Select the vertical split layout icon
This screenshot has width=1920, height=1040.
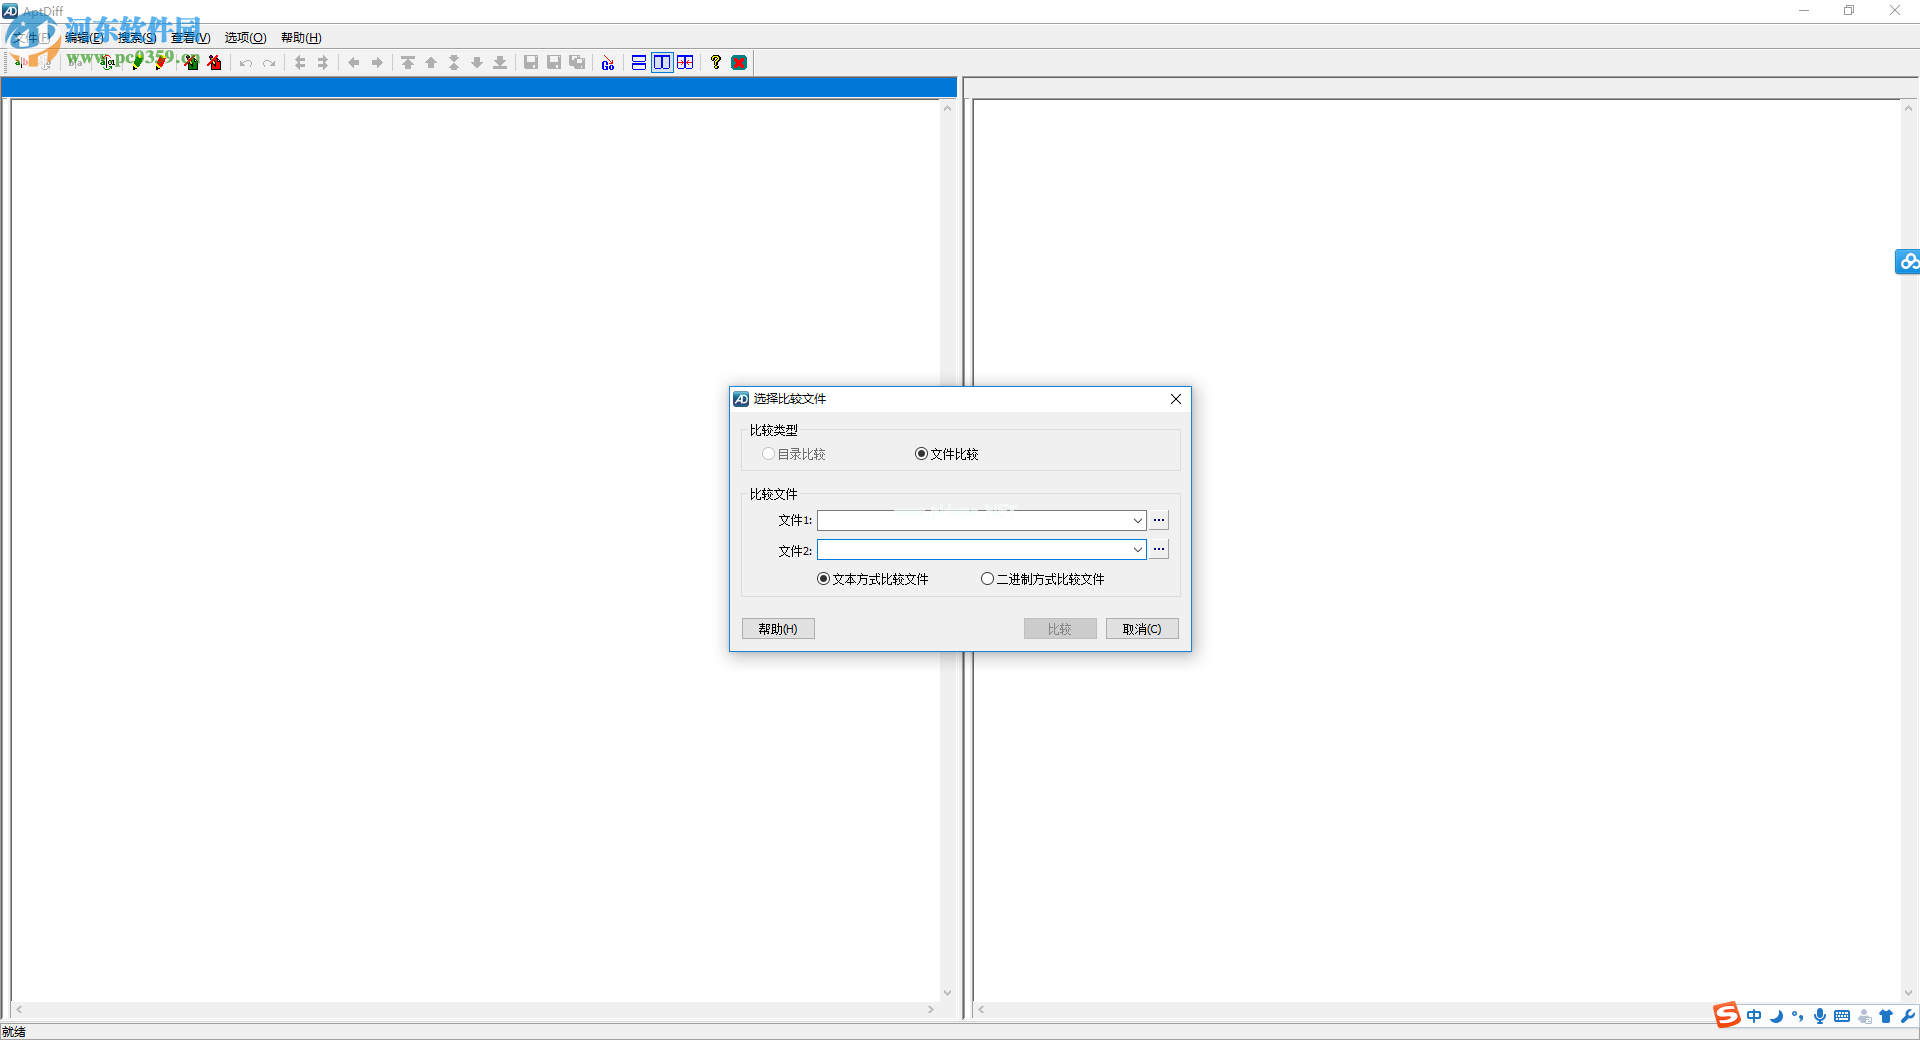[662, 63]
